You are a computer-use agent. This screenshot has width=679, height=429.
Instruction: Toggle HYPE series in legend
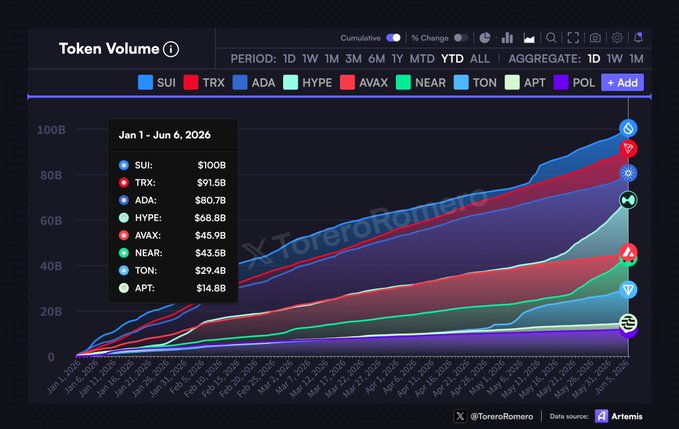307,82
